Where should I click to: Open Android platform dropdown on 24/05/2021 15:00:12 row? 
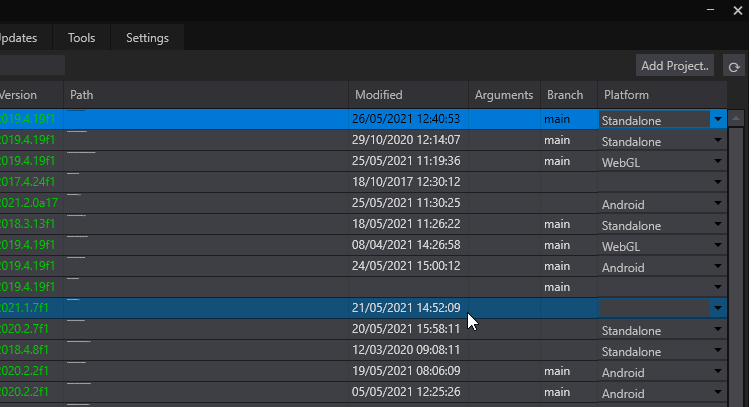pyautogui.click(x=717, y=266)
